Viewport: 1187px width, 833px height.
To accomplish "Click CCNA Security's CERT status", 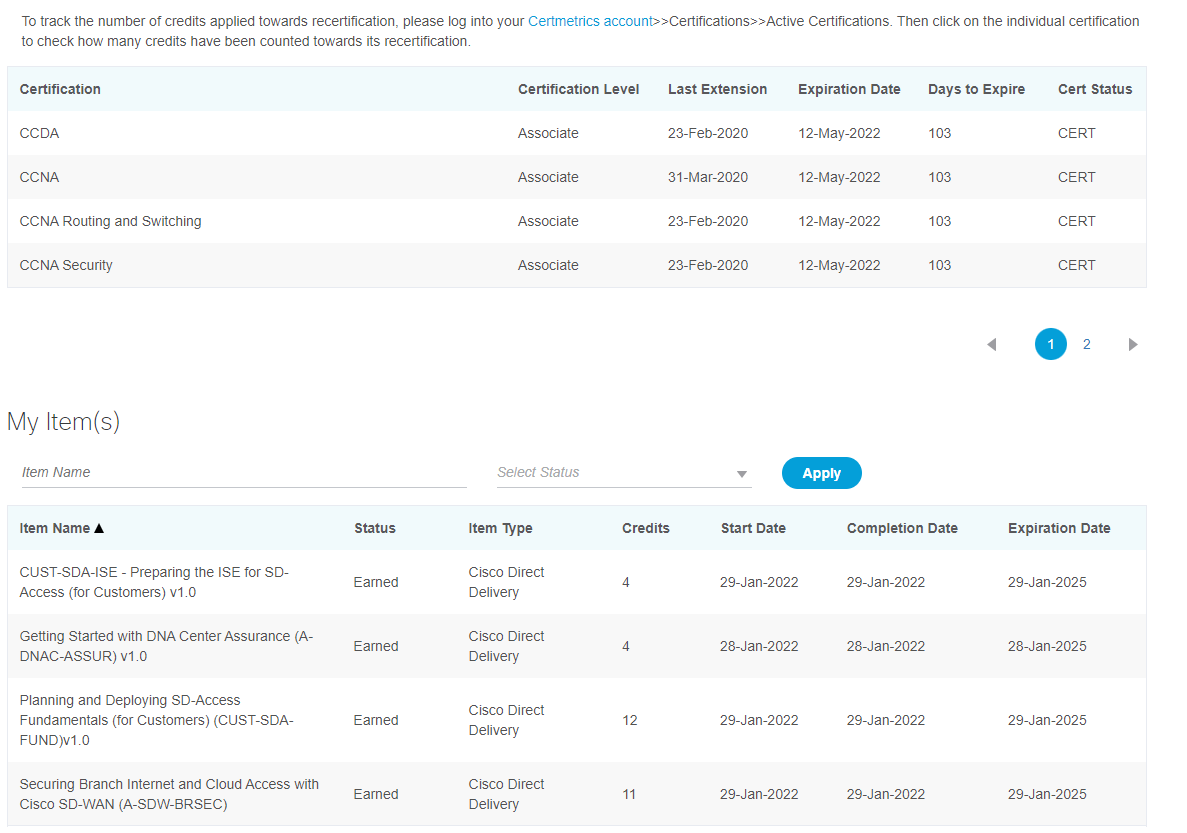I will point(1076,265).
